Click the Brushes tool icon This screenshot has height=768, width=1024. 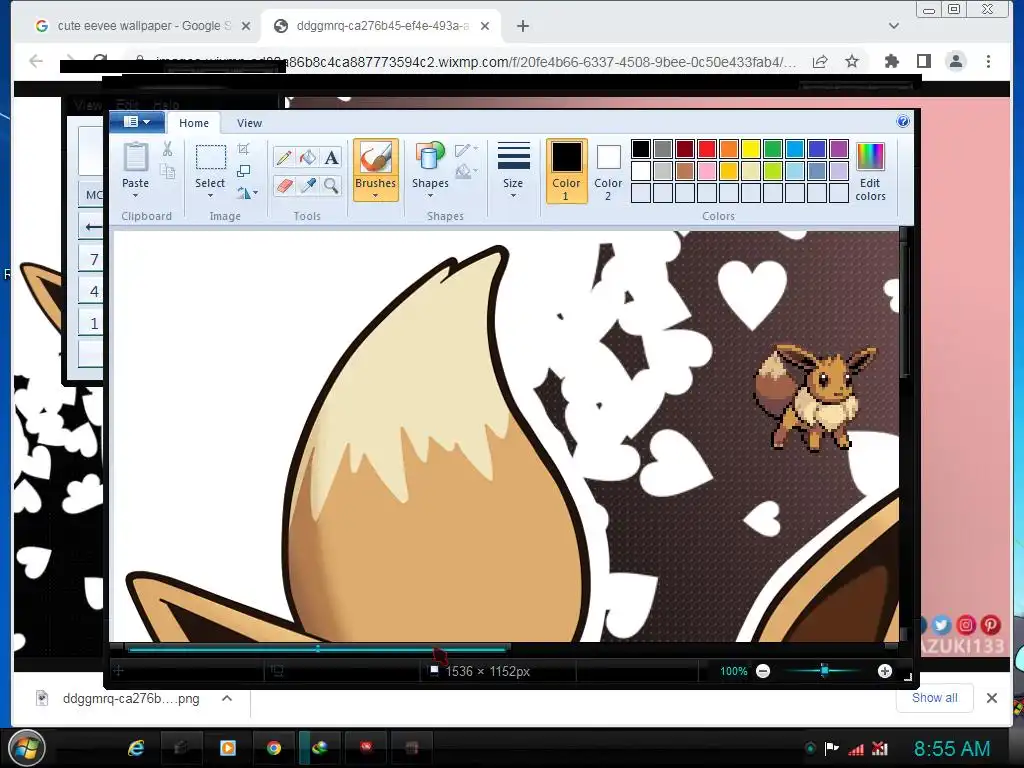click(x=376, y=158)
